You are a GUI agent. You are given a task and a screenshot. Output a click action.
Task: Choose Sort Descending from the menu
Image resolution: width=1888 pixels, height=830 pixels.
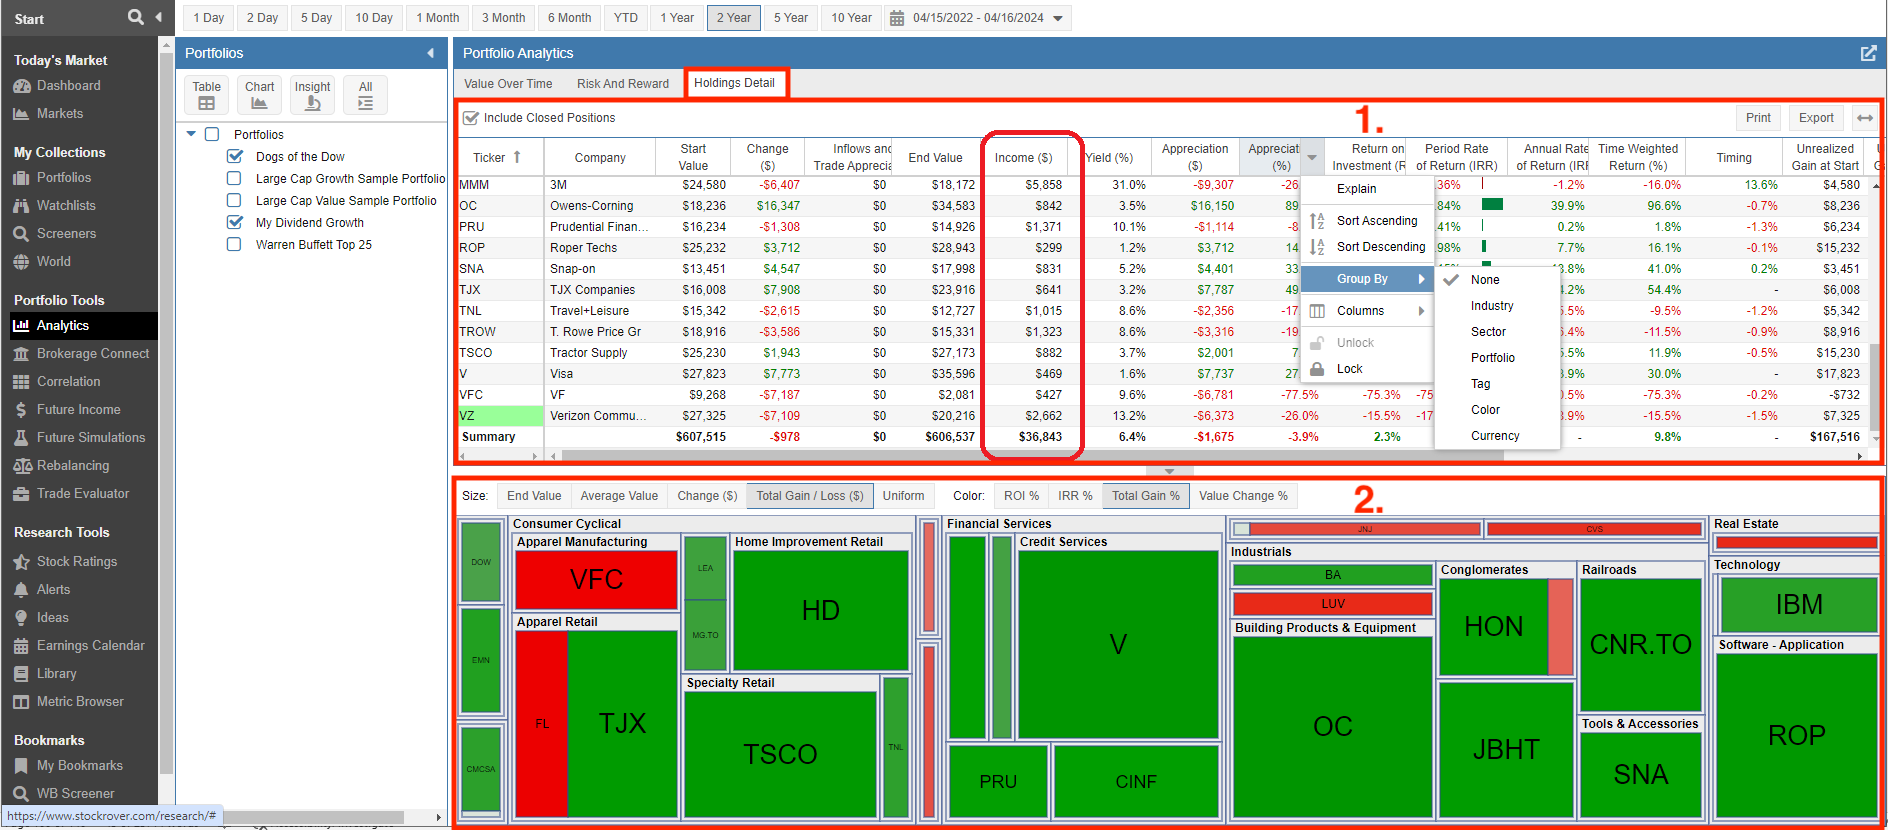click(1367, 247)
